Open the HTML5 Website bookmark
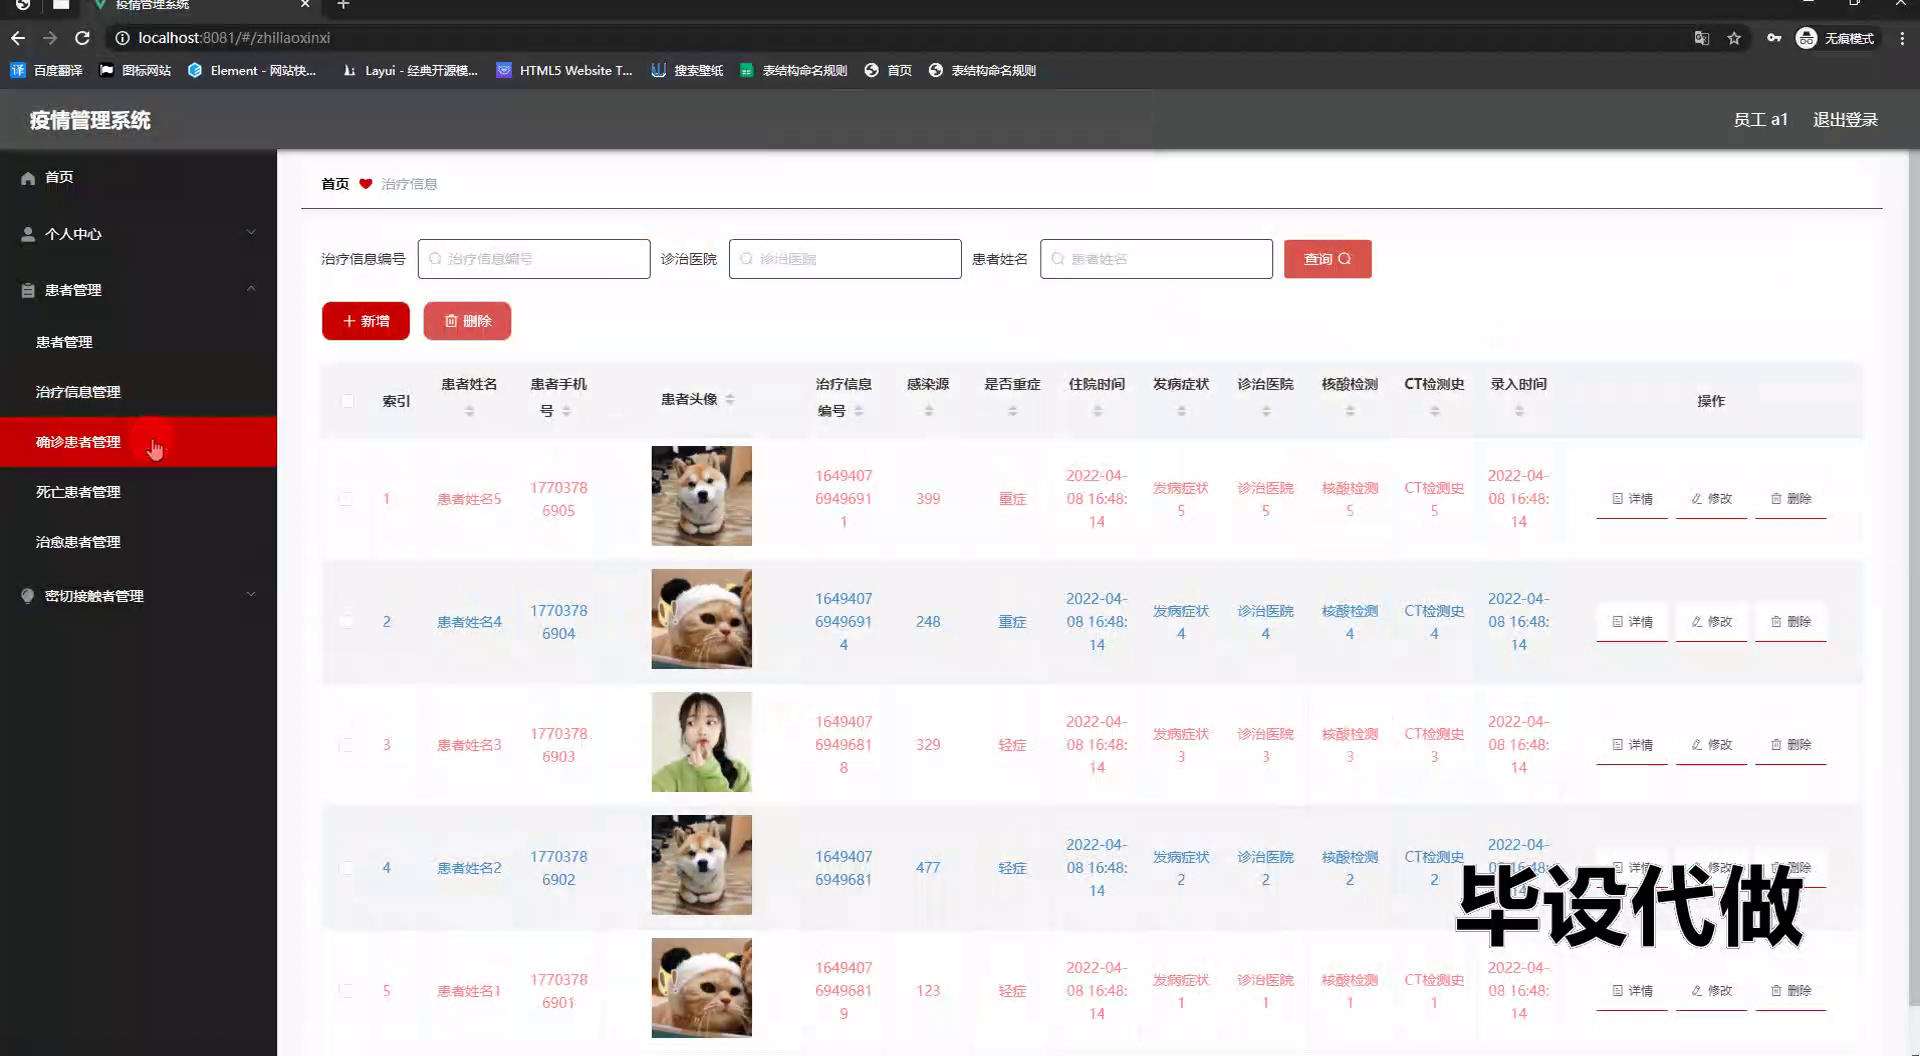The width and height of the screenshot is (1920, 1056). 564,70
